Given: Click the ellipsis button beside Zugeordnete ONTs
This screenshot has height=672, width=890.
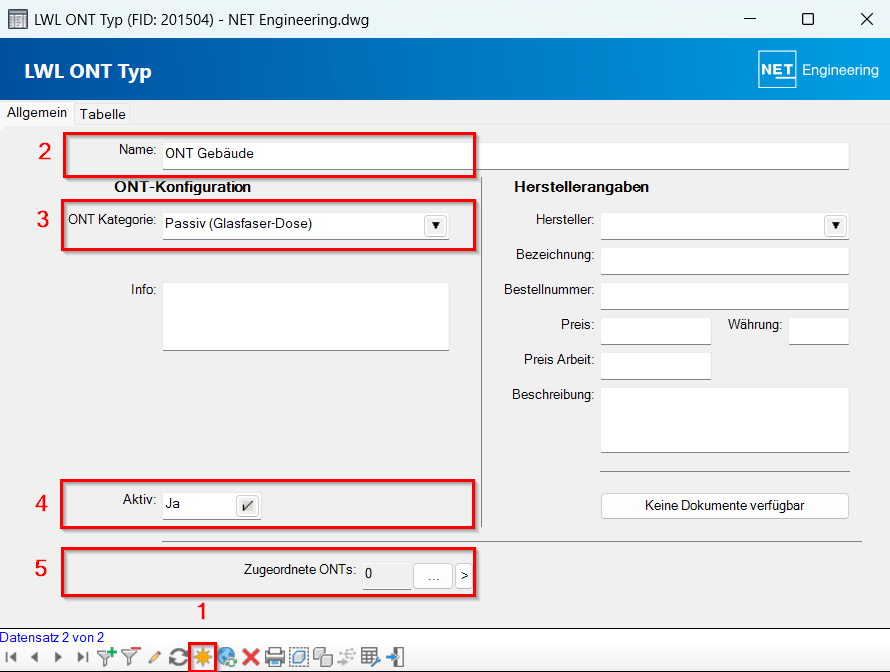Looking at the screenshot, I should [432, 576].
